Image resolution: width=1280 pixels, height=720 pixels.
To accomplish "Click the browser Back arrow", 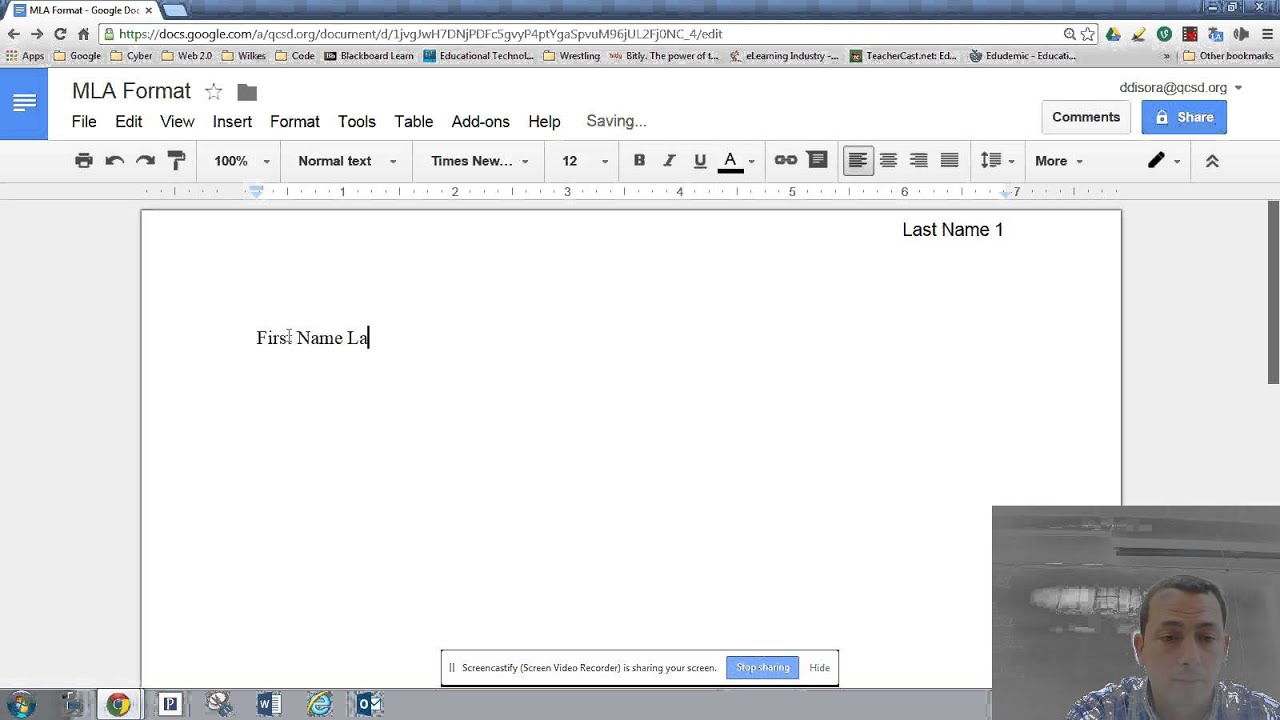I will click(x=14, y=34).
